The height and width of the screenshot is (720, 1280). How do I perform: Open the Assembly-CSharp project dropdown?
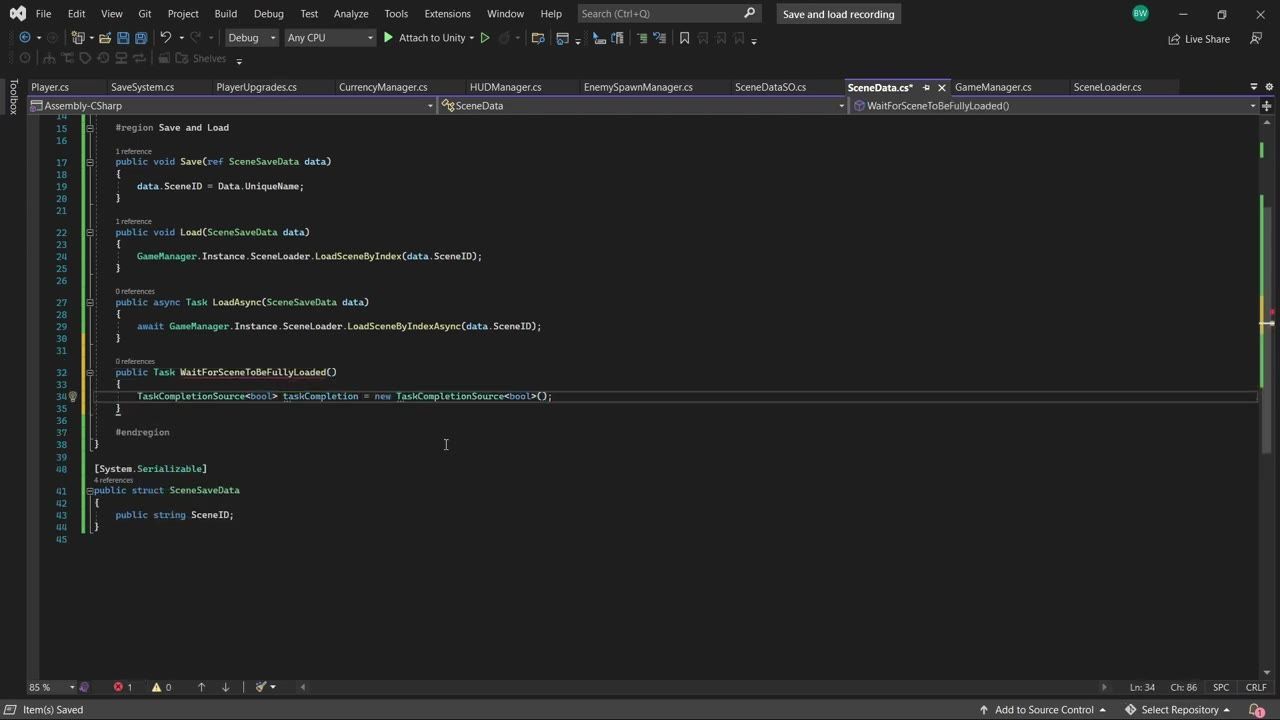pos(233,106)
